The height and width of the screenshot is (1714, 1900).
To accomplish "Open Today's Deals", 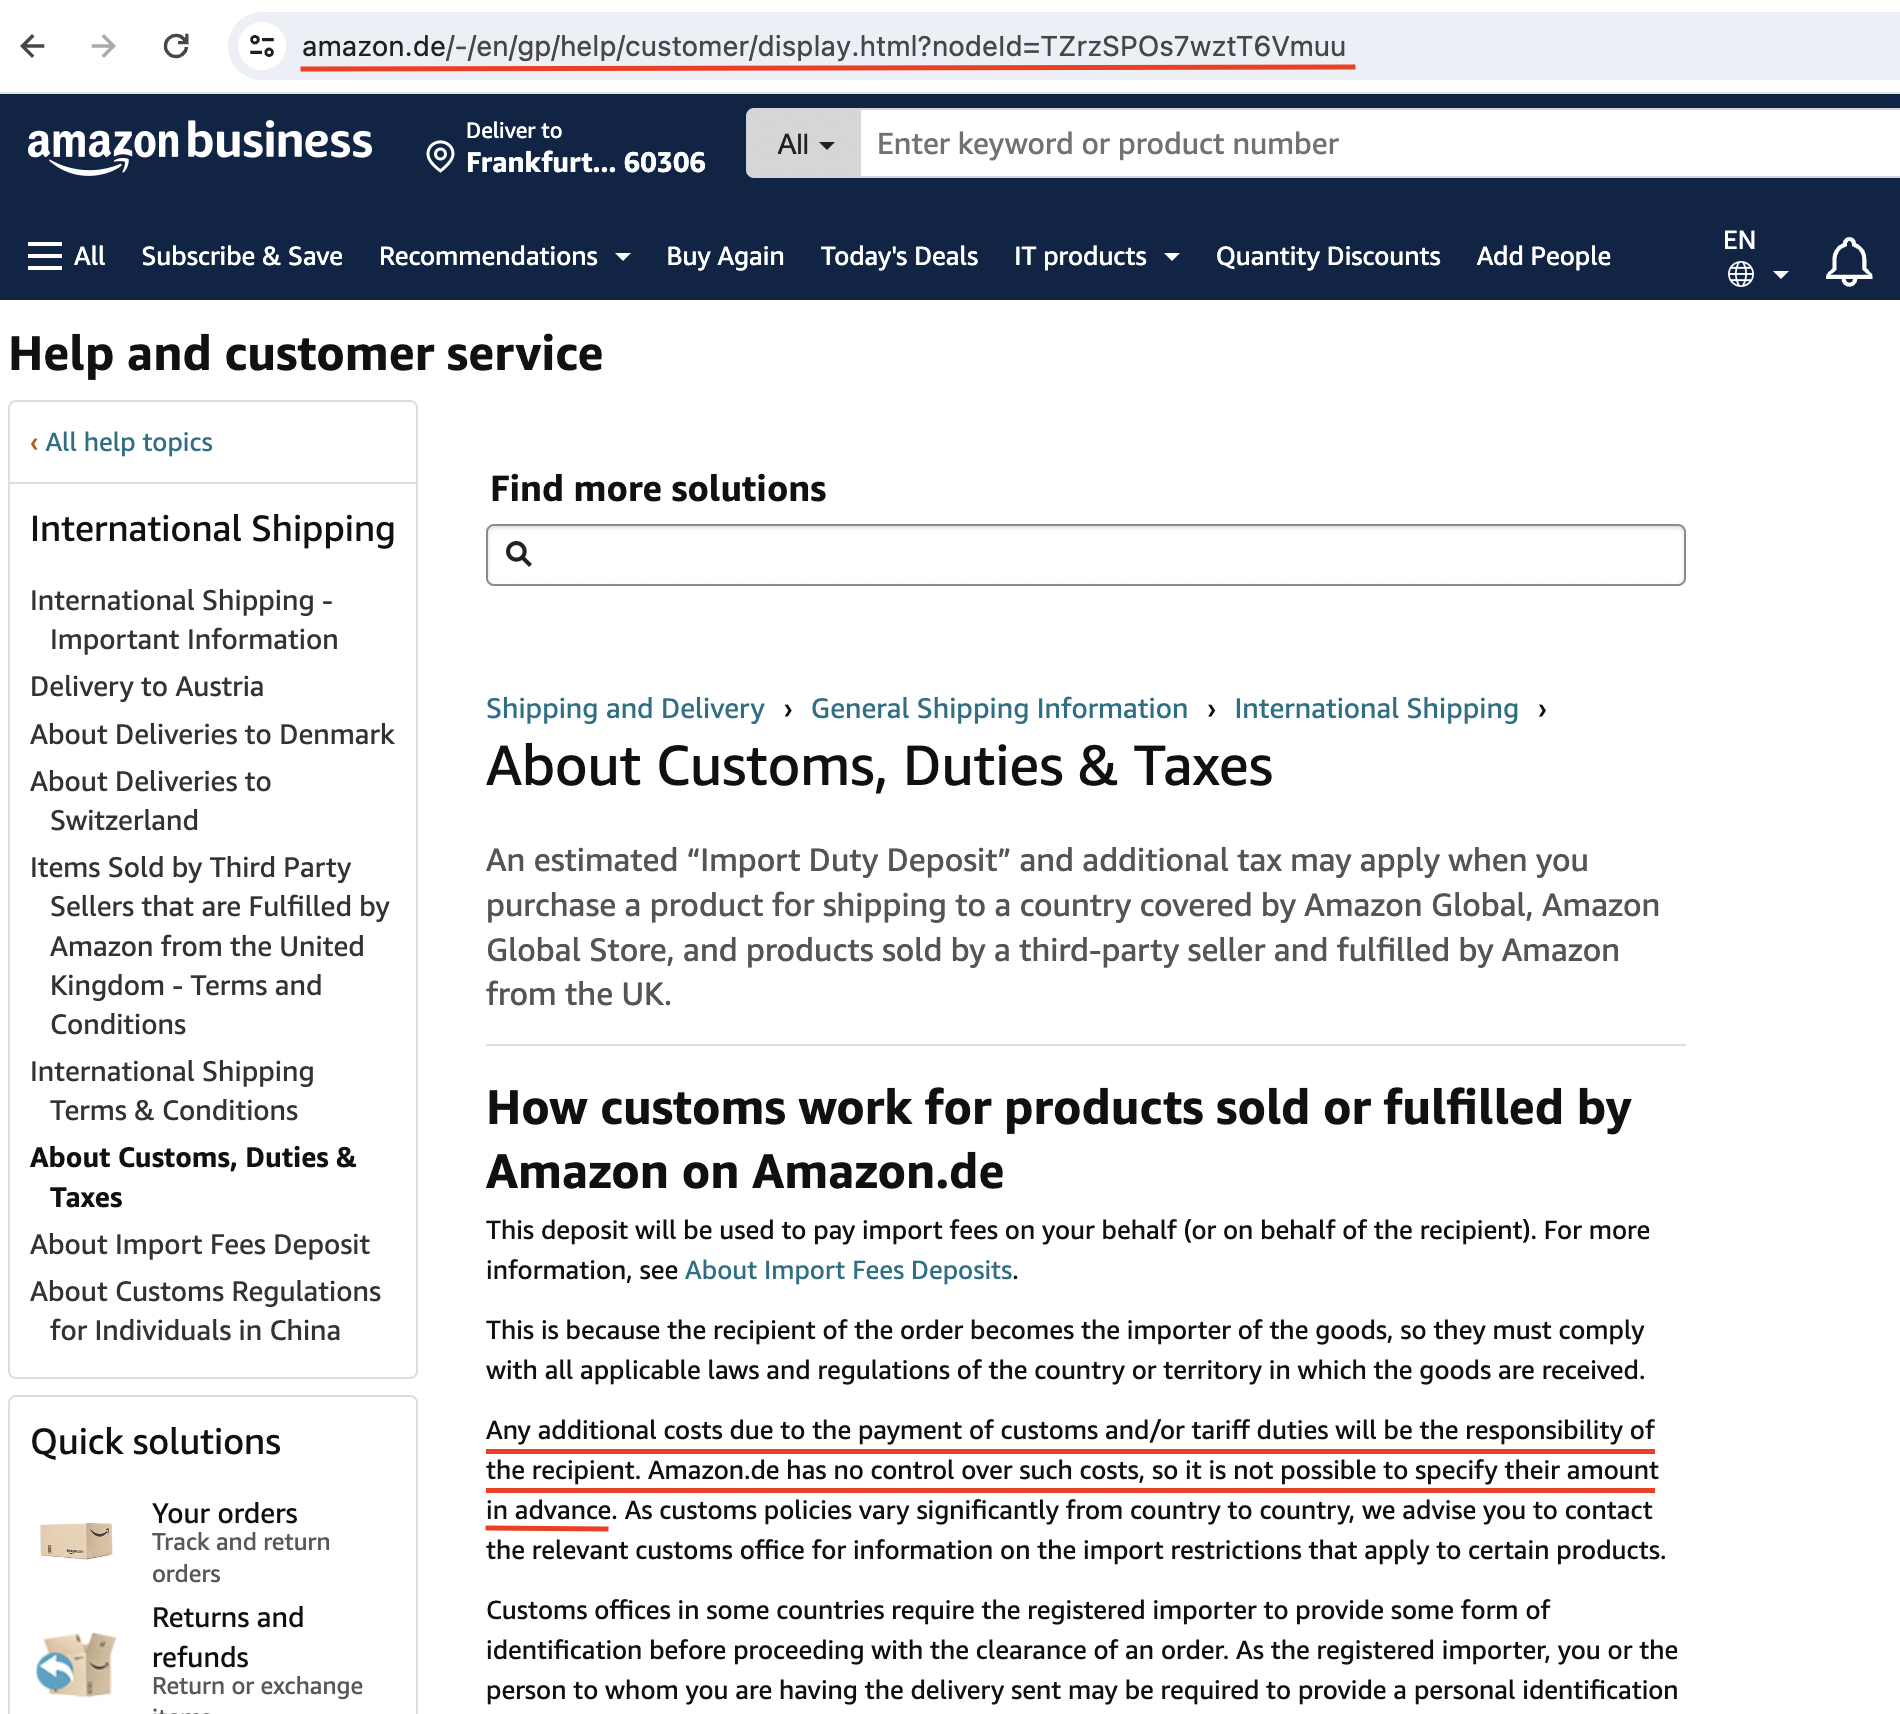I will tap(899, 256).
